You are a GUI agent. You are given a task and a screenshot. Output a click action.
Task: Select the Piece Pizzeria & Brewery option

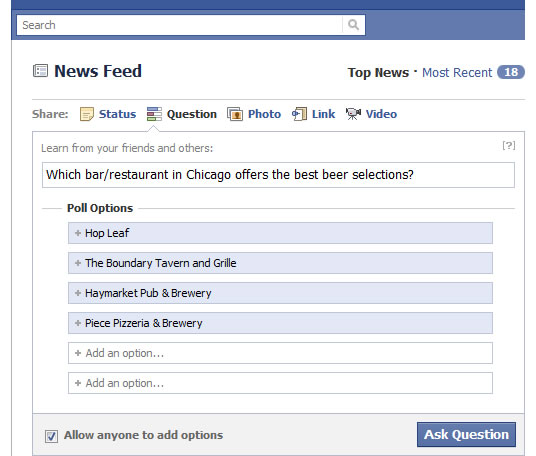(280, 323)
